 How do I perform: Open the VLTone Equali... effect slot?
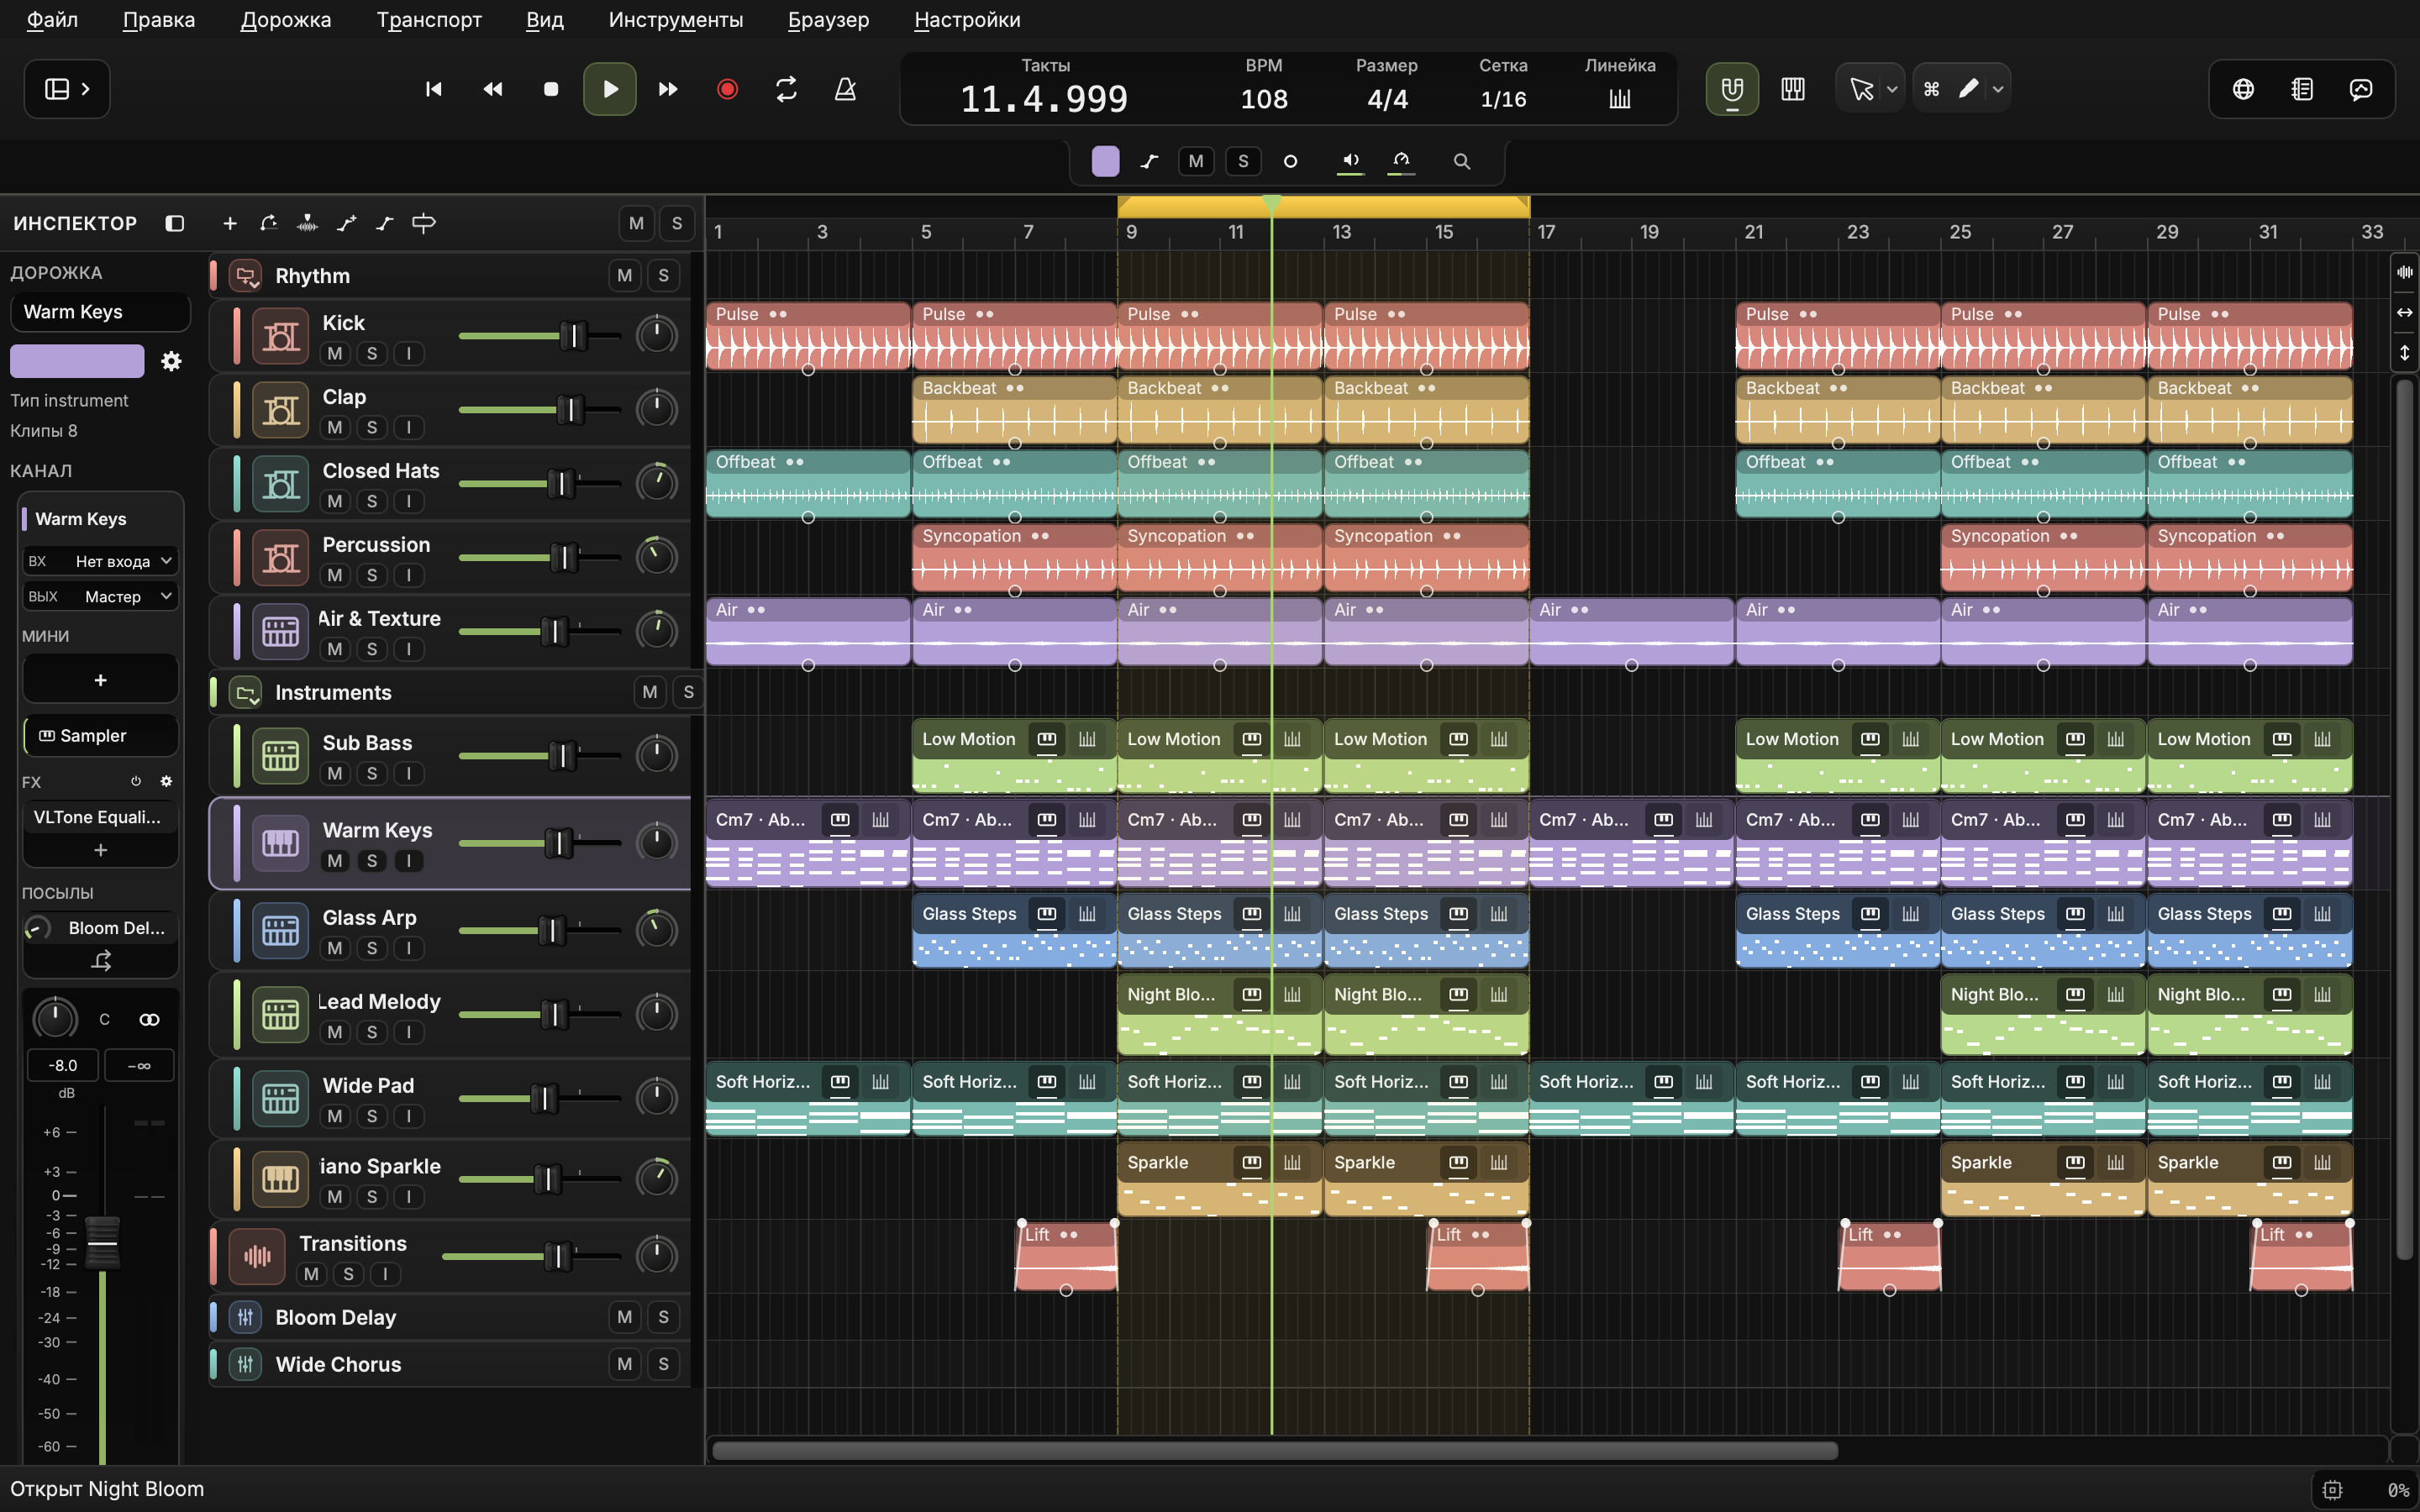tap(101, 817)
